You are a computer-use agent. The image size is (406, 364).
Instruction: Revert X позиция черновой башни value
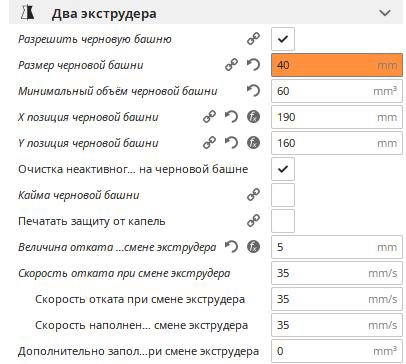(x=231, y=117)
